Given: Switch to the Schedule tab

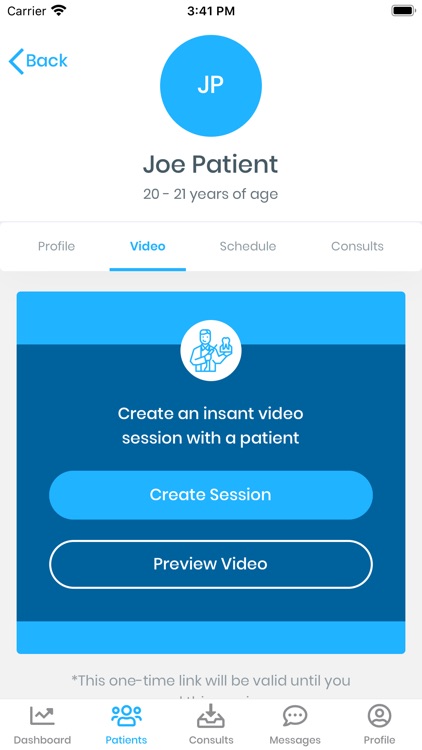Looking at the screenshot, I should [x=248, y=246].
